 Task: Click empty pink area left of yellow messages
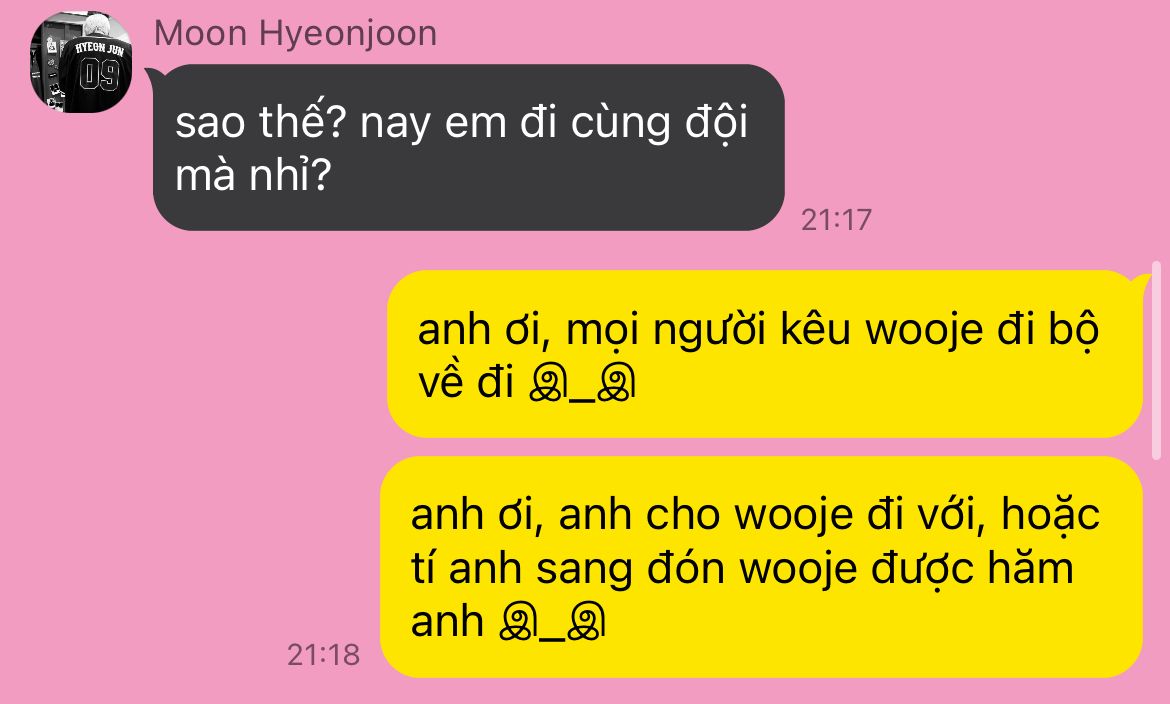(187, 448)
